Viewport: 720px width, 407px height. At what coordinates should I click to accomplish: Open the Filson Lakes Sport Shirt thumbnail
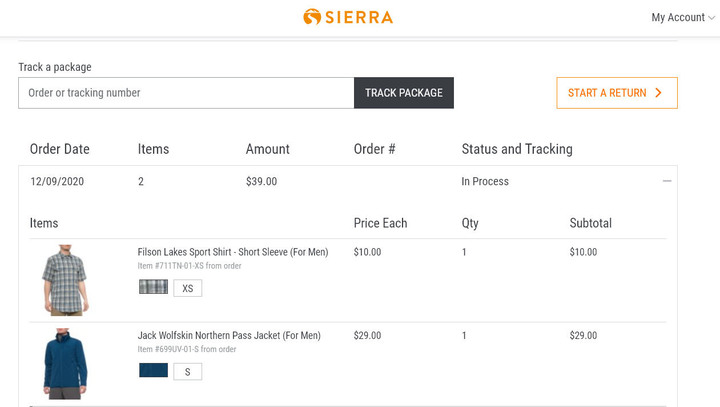click(x=65, y=280)
